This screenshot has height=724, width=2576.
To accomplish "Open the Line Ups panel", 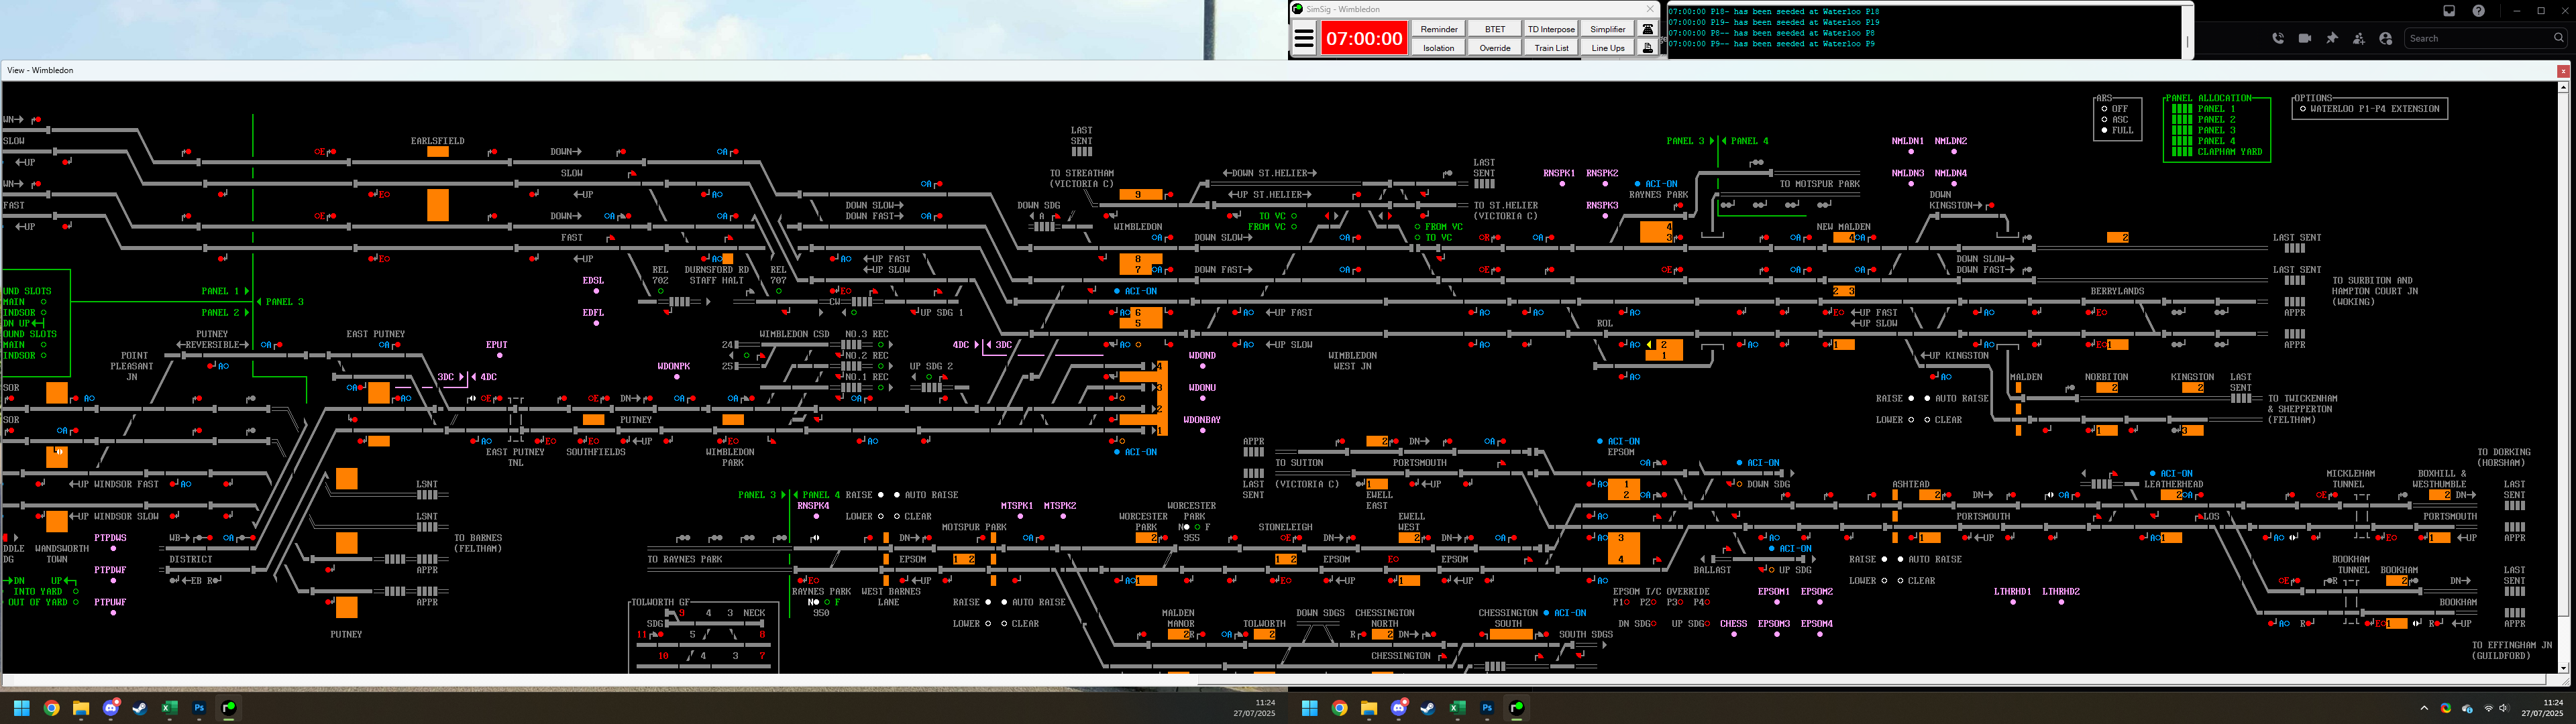I will coord(1607,48).
